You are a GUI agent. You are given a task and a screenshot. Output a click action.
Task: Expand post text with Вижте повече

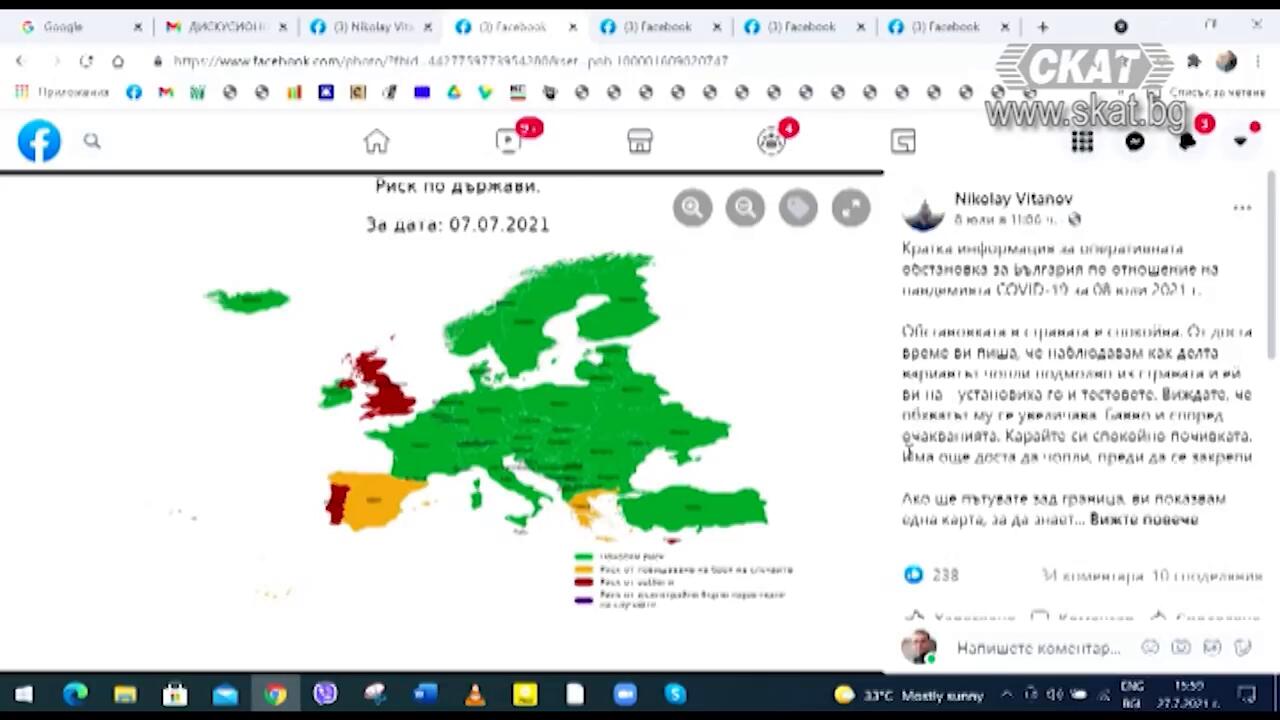1143,519
